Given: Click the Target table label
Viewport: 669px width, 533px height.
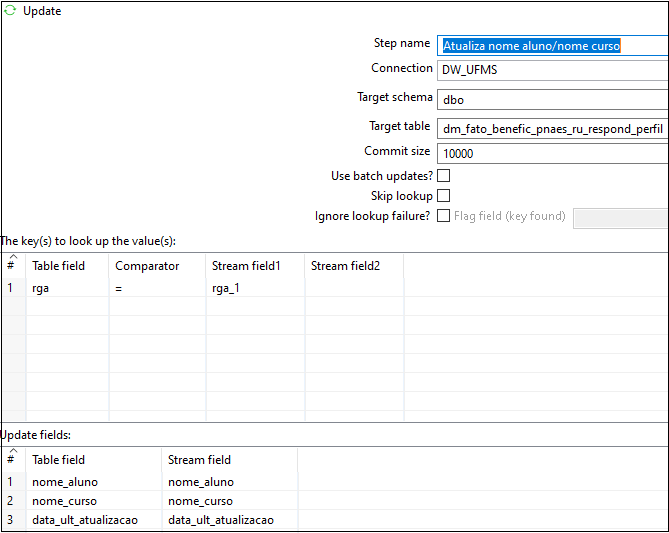Looking at the screenshot, I should click(x=400, y=126).
